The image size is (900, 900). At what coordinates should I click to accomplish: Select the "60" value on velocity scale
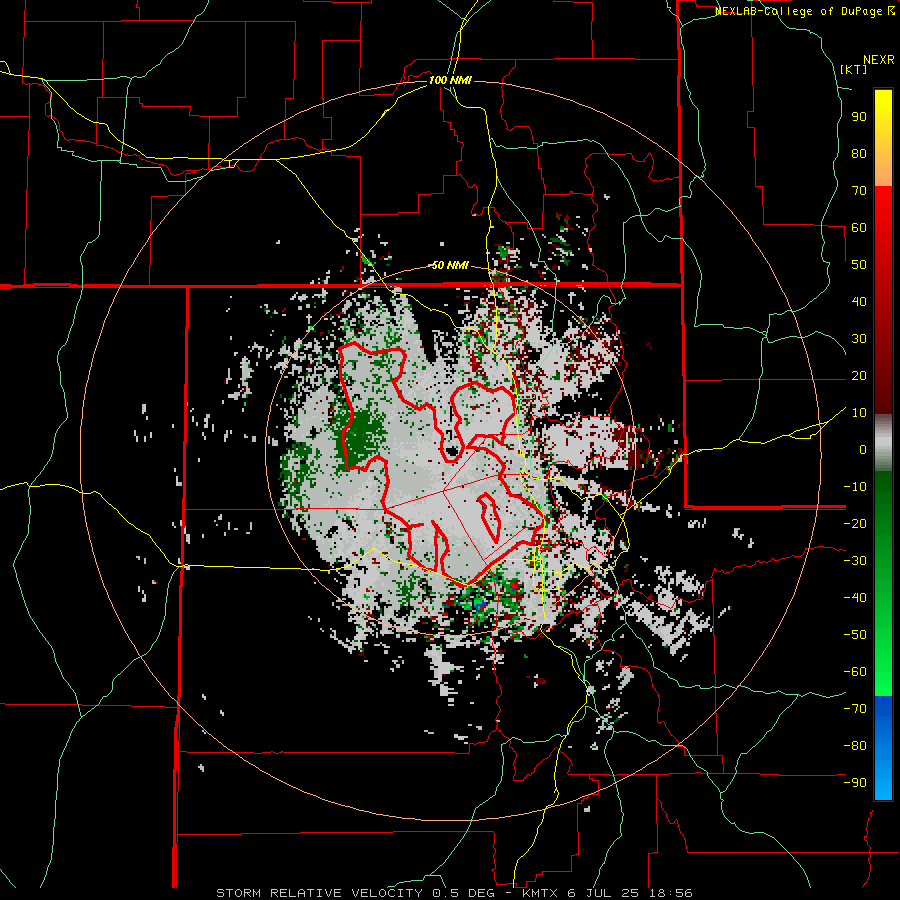click(x=859, y=228)
